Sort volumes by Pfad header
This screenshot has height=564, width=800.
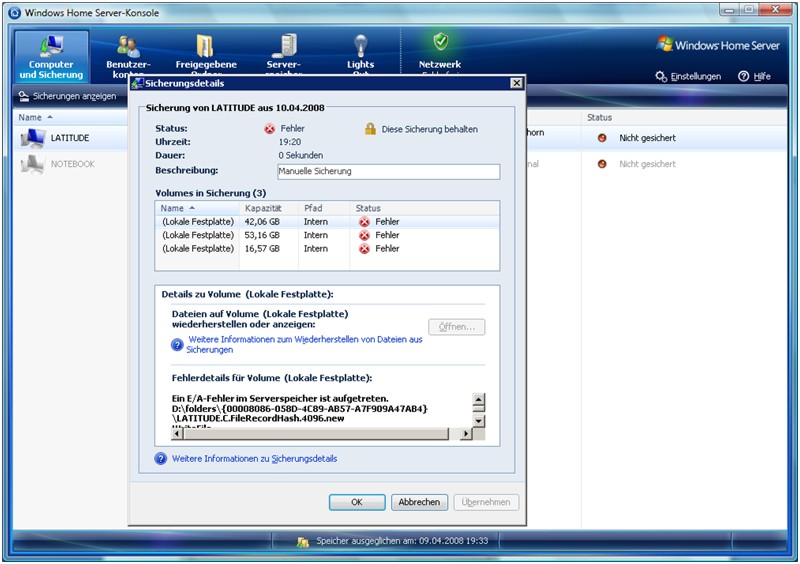point(324,208)
